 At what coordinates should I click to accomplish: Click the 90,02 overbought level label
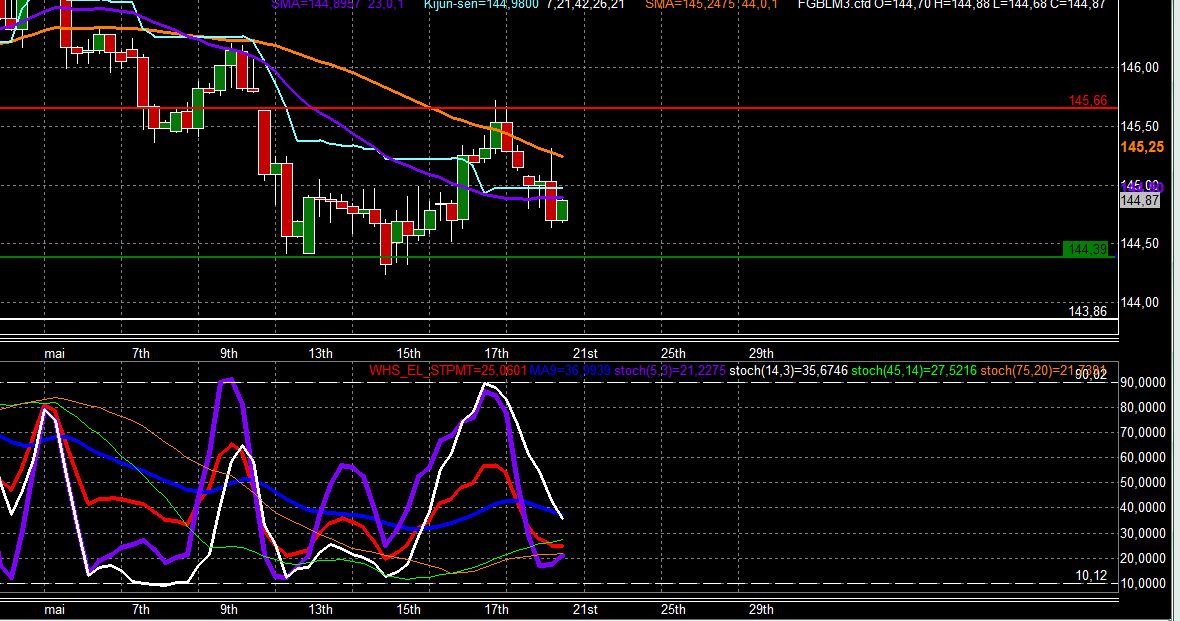(x=1090, y=374)
